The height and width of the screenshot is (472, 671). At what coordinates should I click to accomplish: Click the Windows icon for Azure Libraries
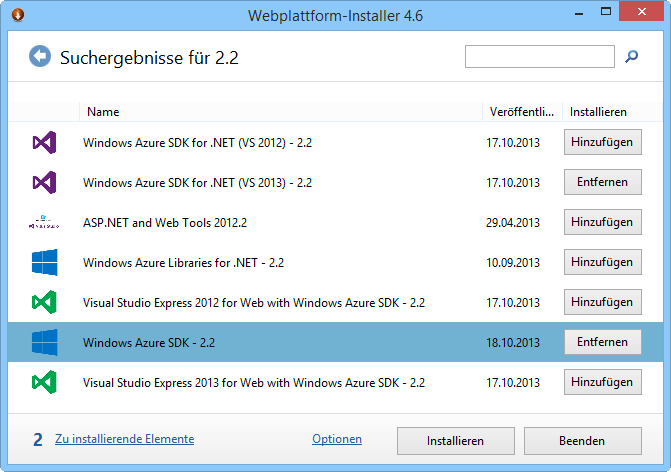click(44, 262)
